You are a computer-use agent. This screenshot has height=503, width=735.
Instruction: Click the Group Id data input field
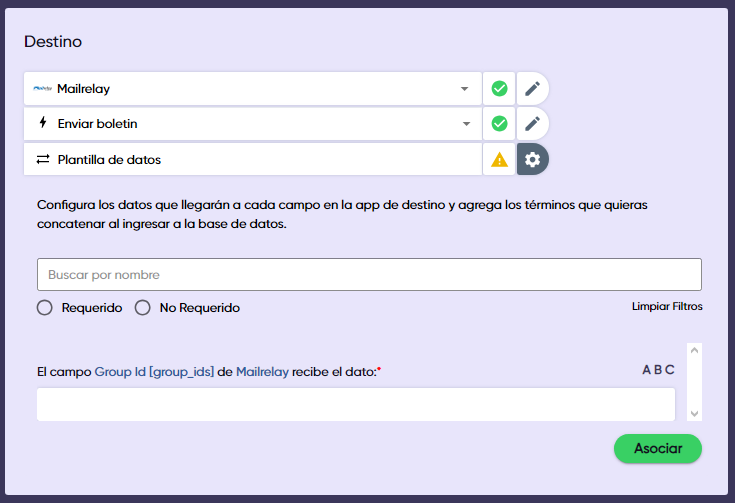tap(355, 405)
